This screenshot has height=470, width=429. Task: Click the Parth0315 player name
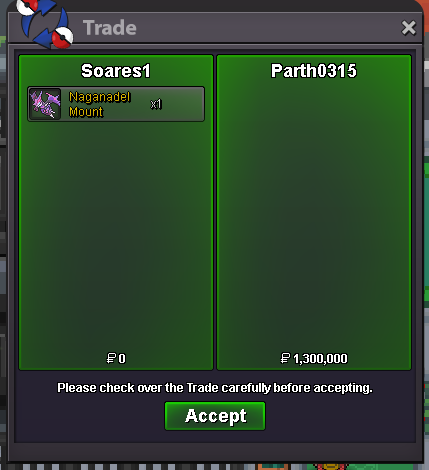pos(314,71)
